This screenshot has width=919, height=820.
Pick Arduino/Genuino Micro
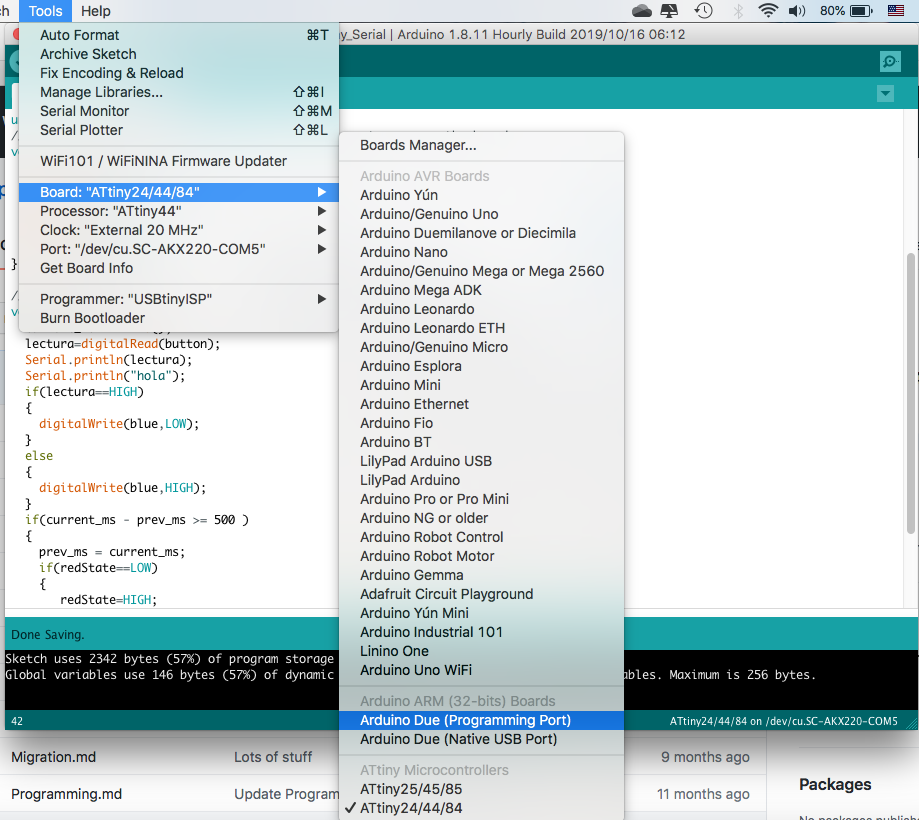pos(481,347)
